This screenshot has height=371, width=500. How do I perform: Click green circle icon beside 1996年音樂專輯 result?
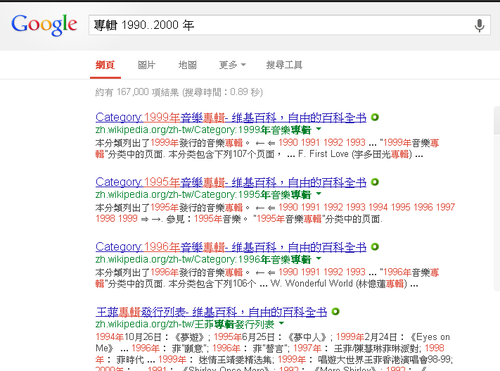coord(375,247)
